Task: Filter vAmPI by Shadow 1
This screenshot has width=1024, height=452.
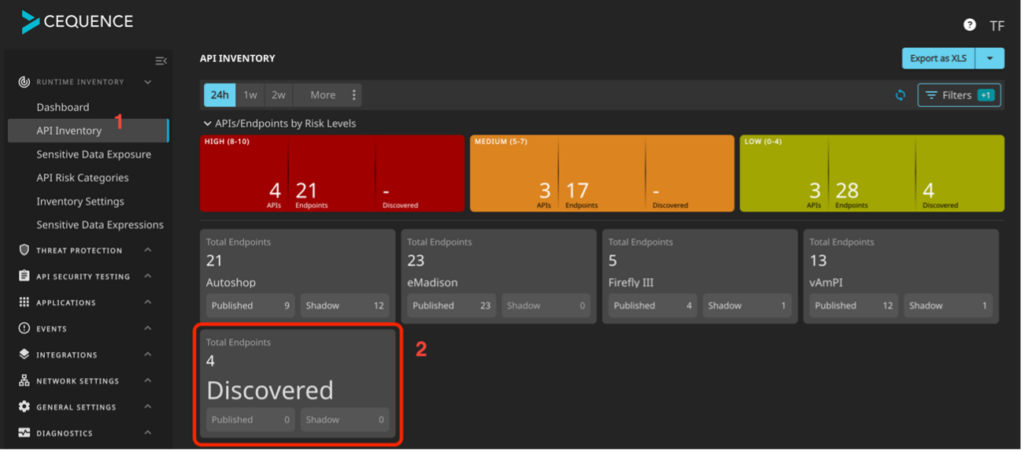Action: point(948,306)
